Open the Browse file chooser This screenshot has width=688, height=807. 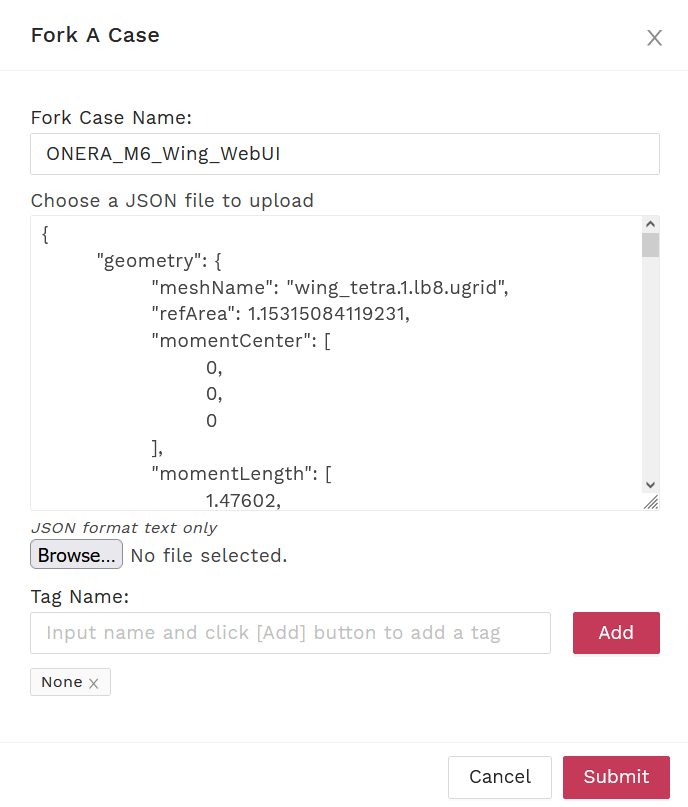point(76,555)
